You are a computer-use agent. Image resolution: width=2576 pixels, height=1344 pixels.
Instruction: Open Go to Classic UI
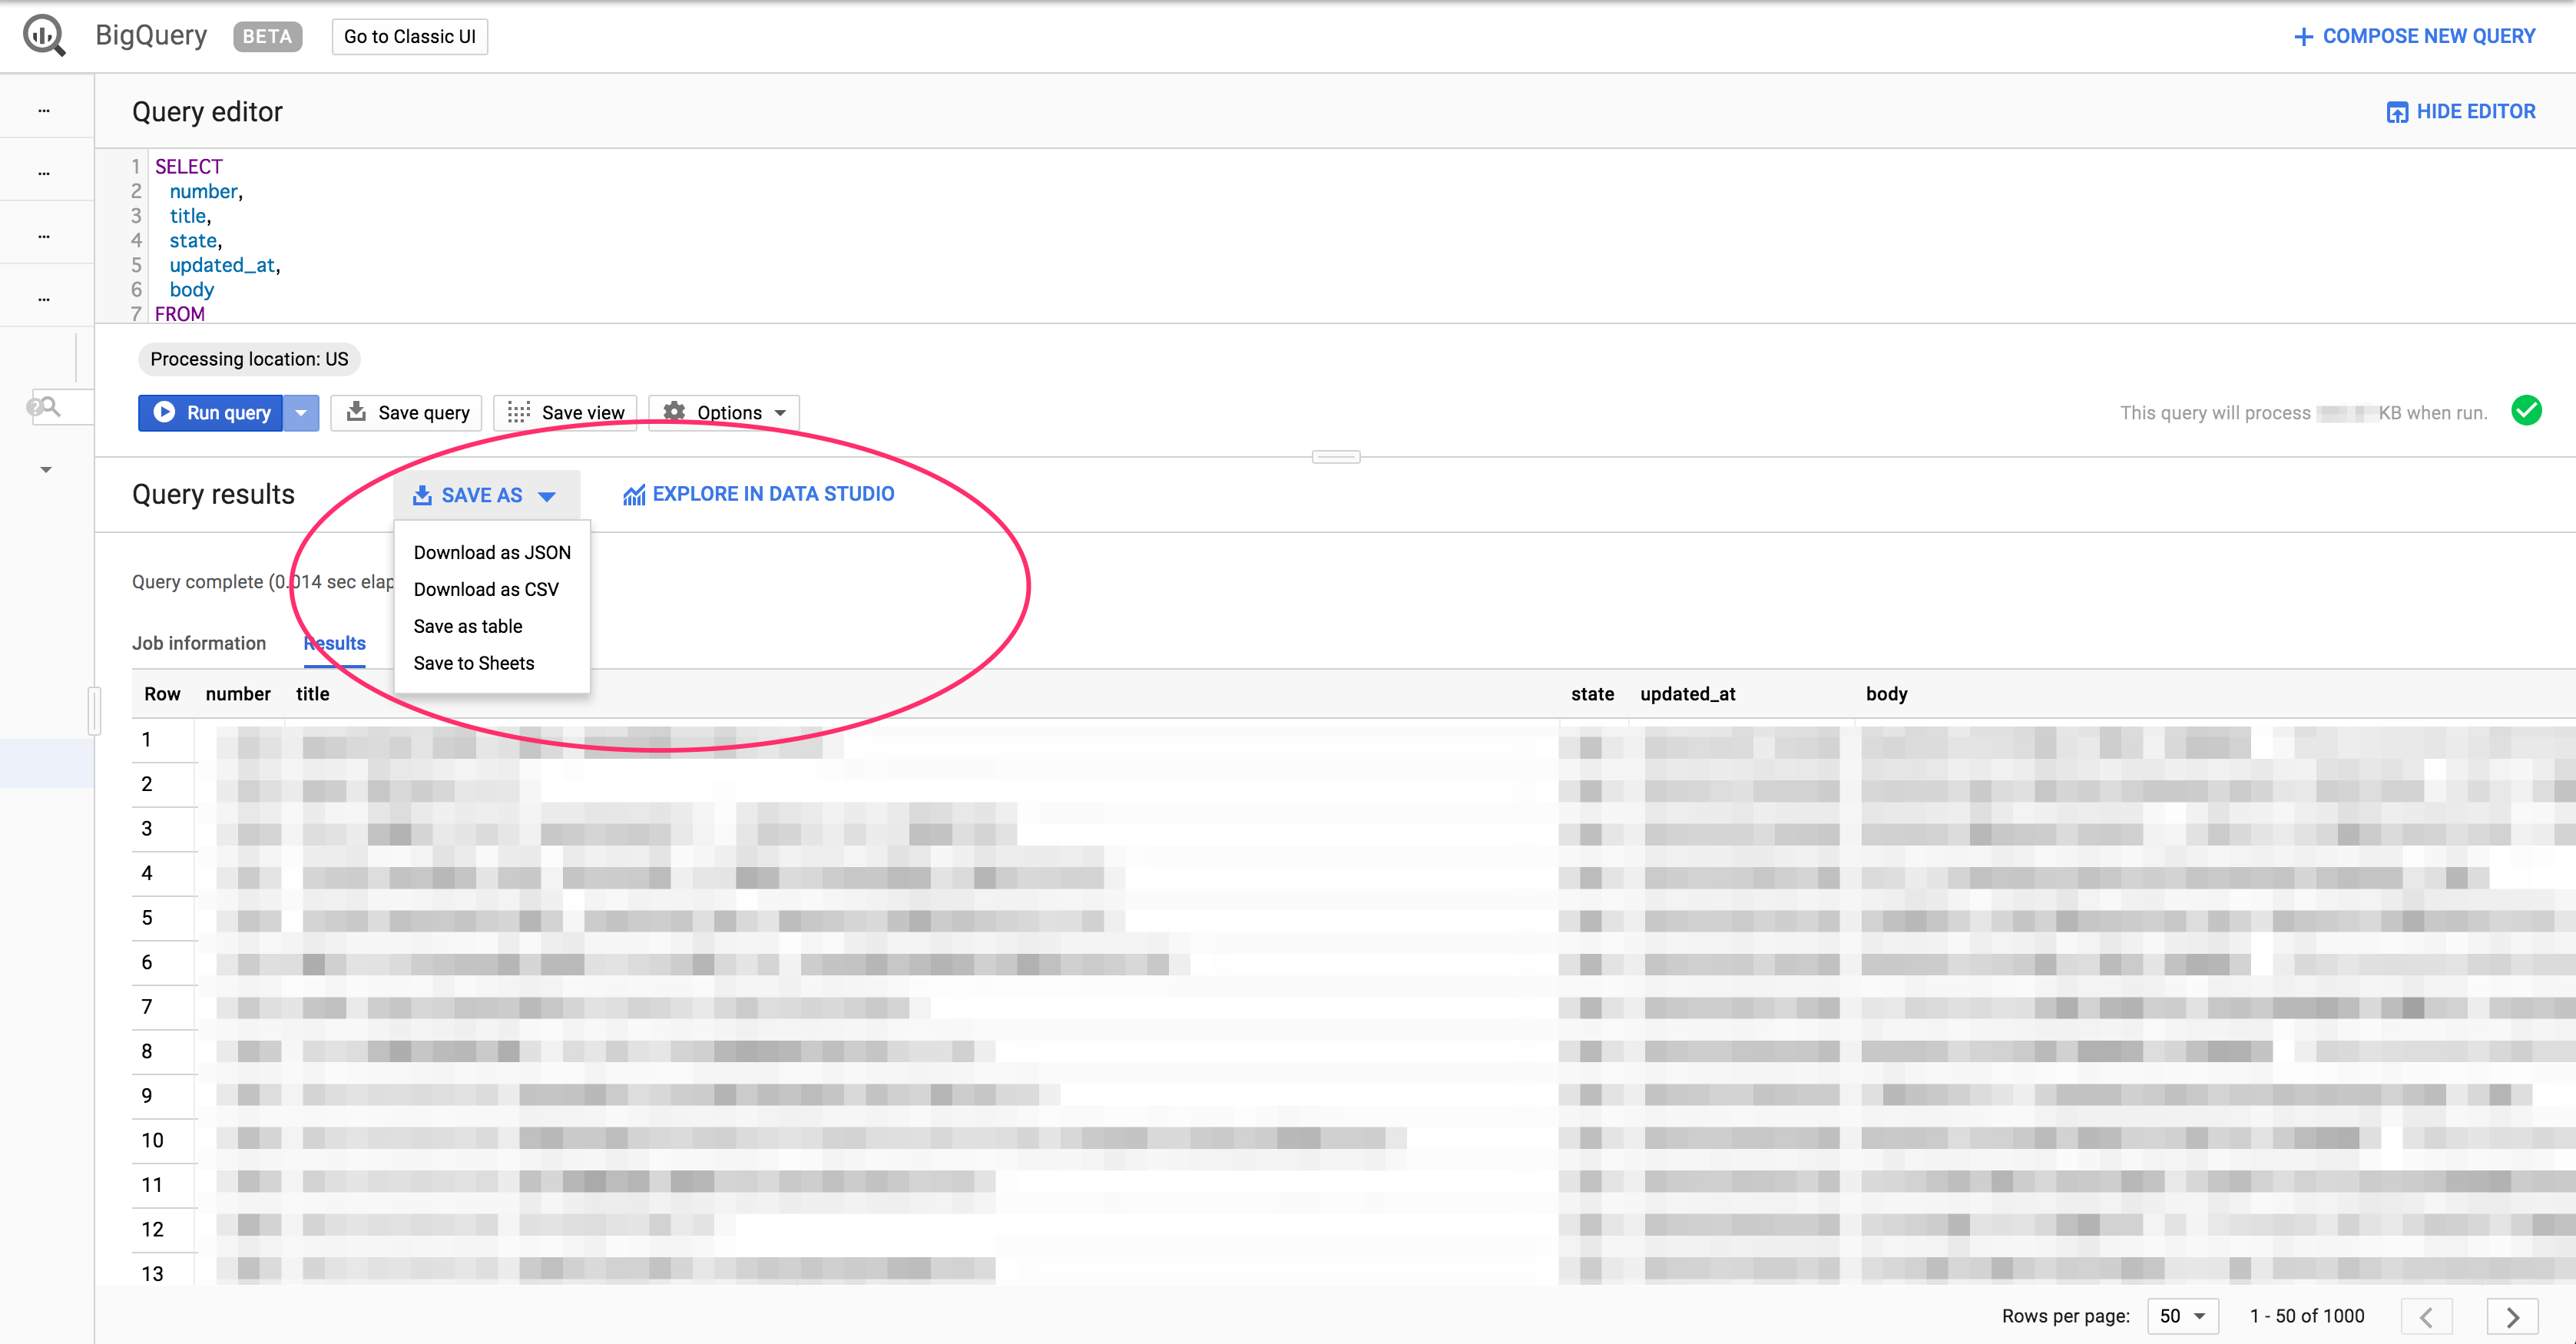[409, 37]
